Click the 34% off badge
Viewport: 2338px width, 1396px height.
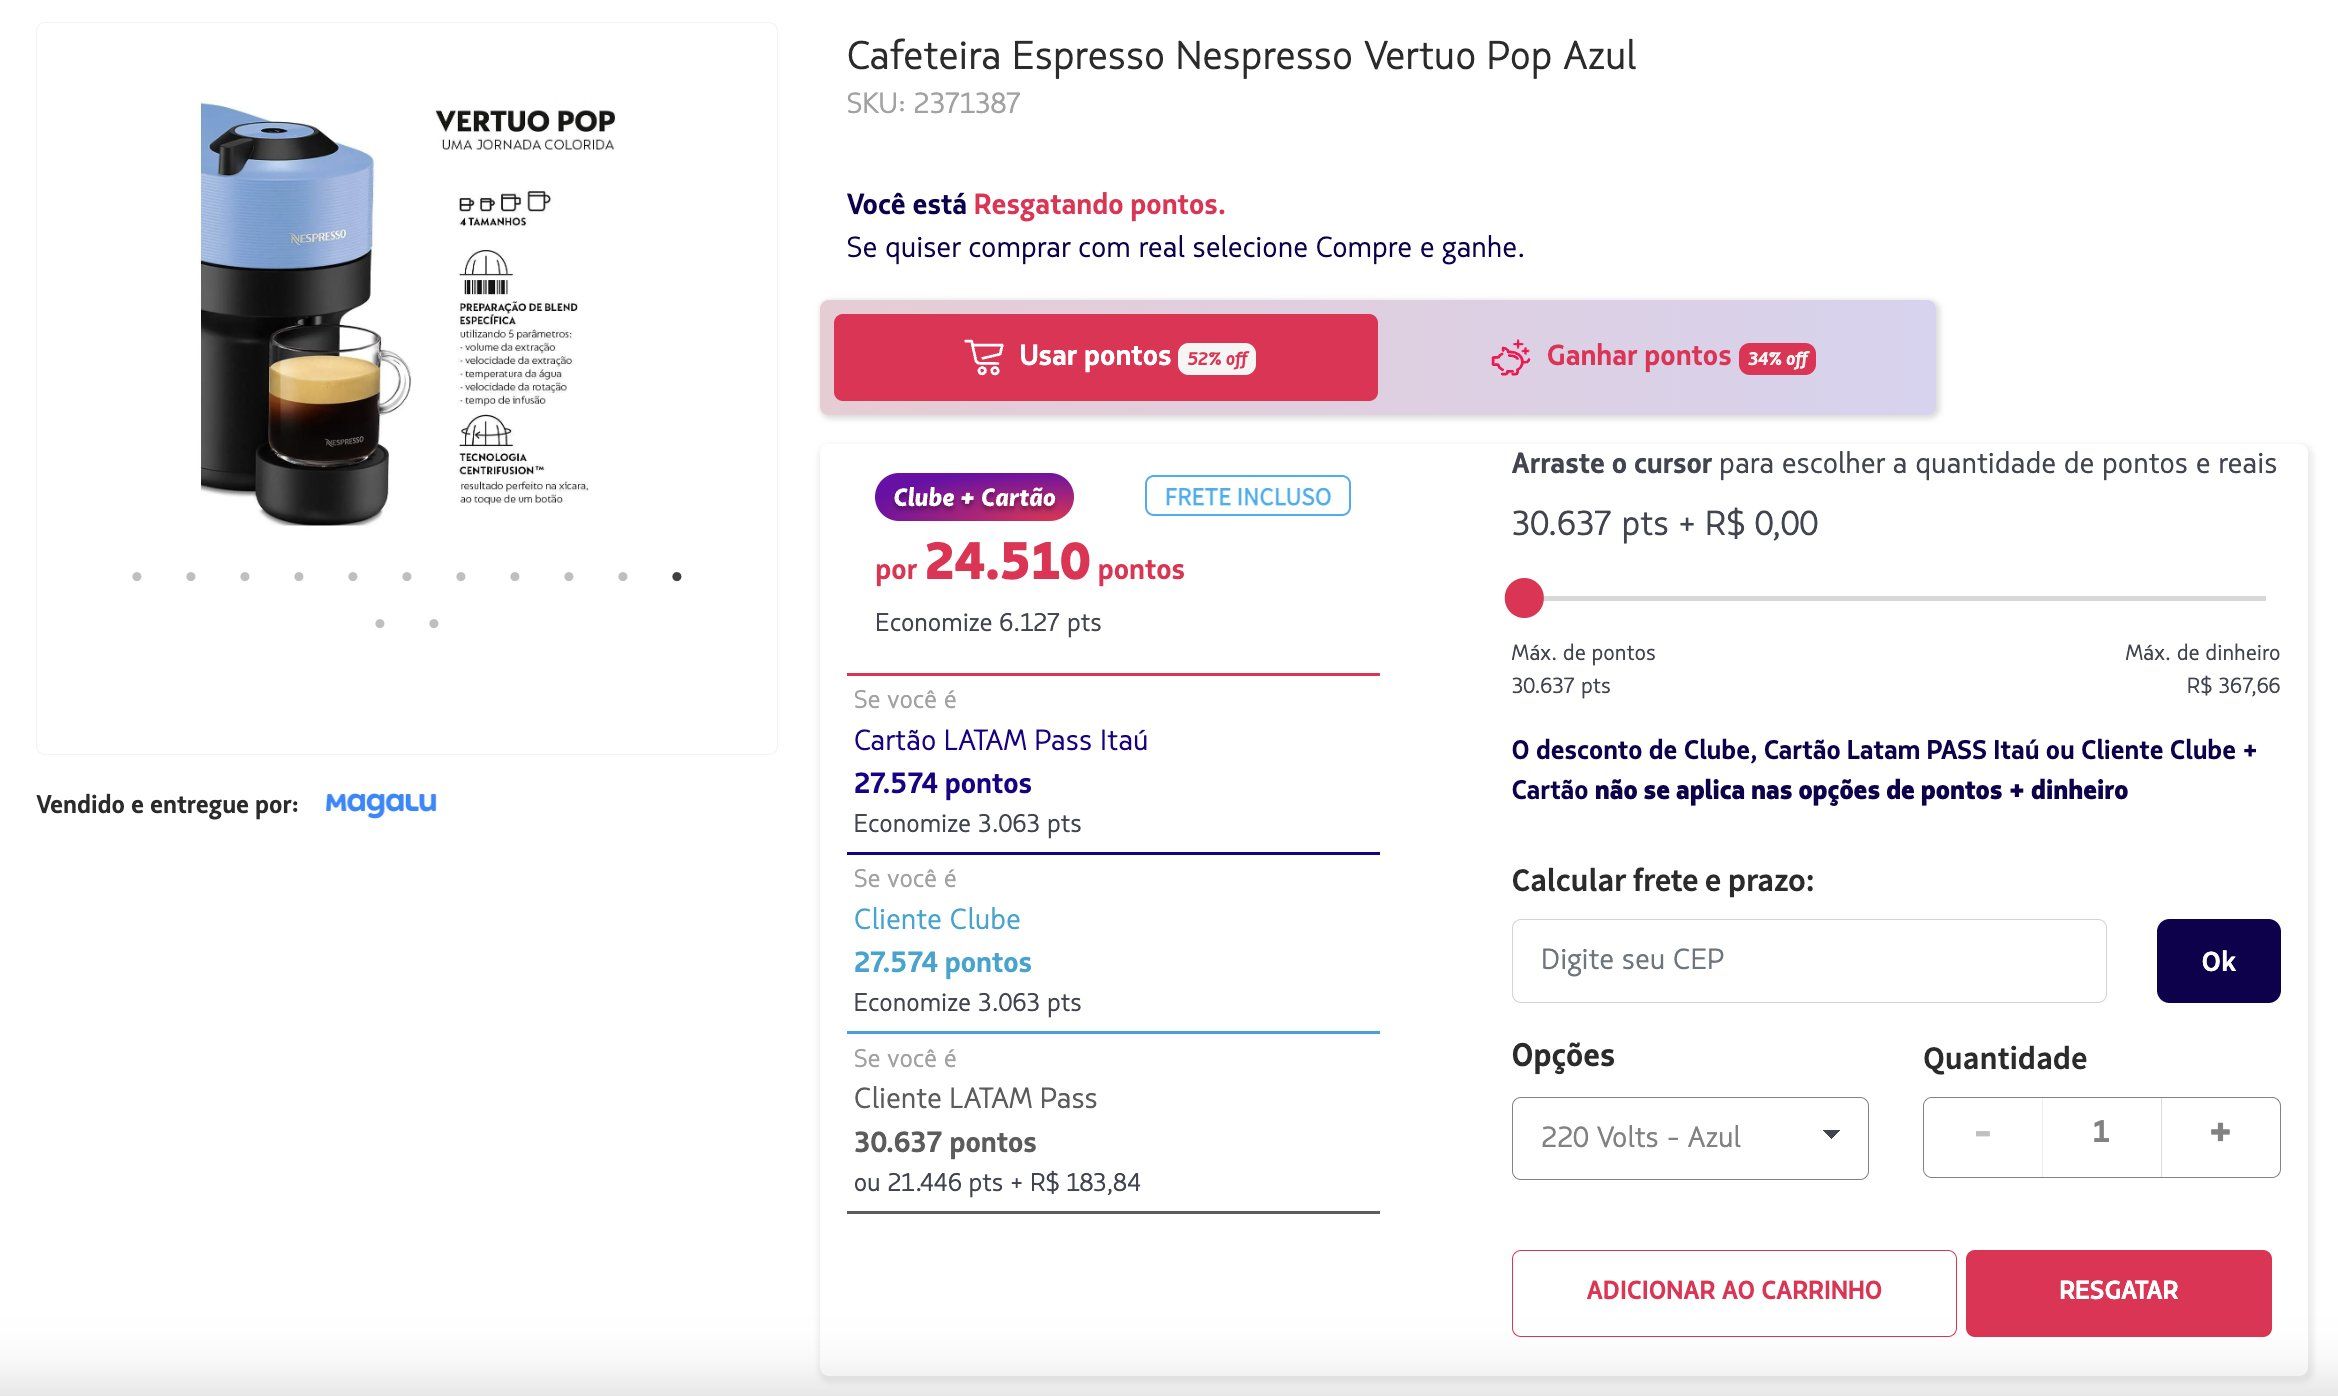[1777, 359]
